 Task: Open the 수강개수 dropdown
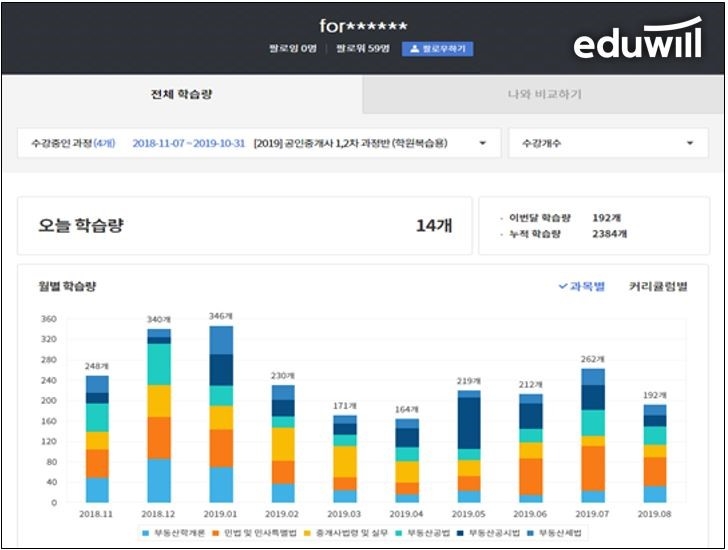click(606, 143)
